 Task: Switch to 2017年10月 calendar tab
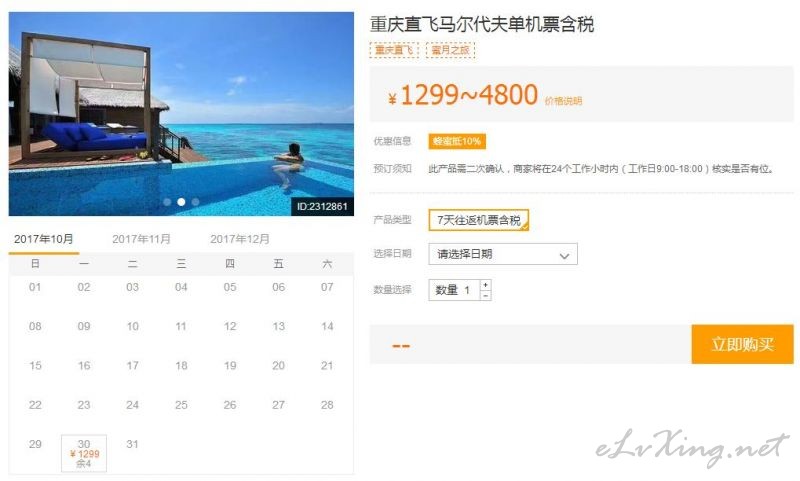tap(44, 239)
